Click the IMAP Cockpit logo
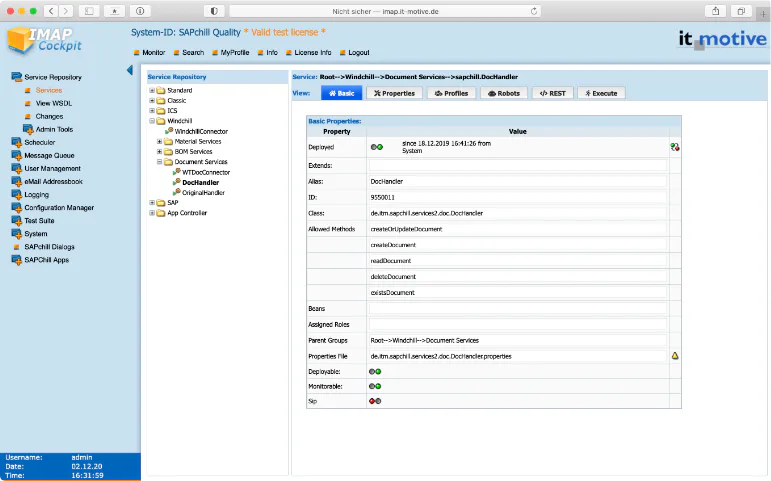 pyautogui.click(x=44, y=40)
